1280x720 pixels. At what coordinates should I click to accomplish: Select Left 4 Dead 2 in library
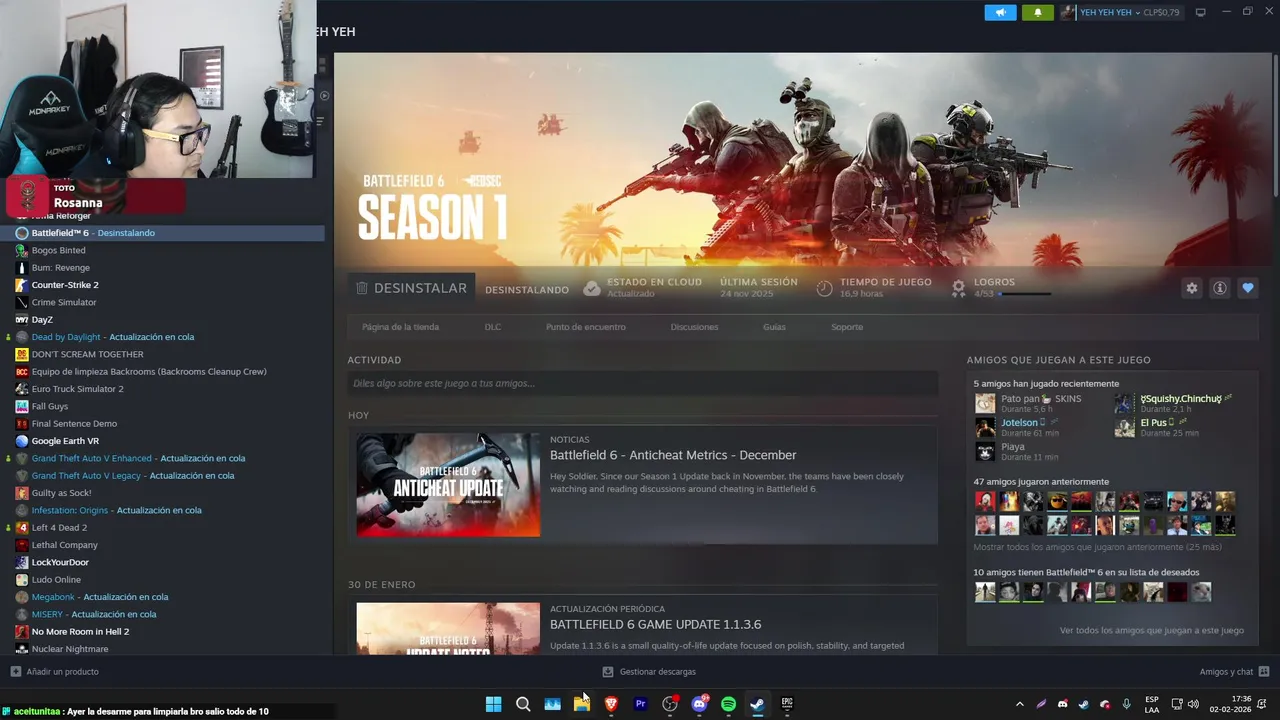(x=162, y=527)
